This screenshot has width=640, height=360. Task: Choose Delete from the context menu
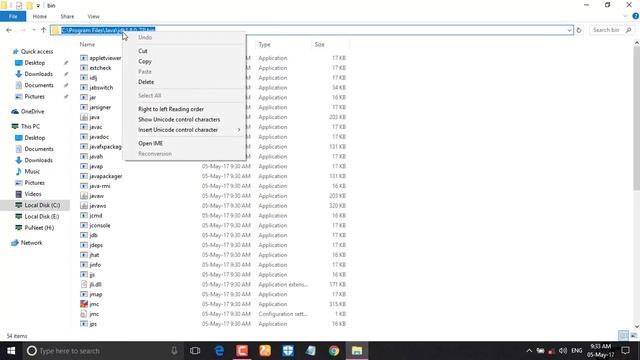[146, 82]
